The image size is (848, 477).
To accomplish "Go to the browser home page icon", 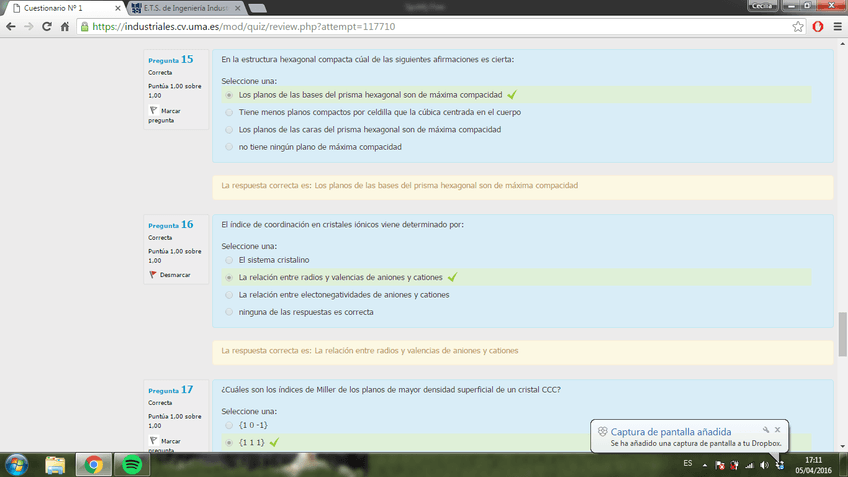I will [65, 27].
